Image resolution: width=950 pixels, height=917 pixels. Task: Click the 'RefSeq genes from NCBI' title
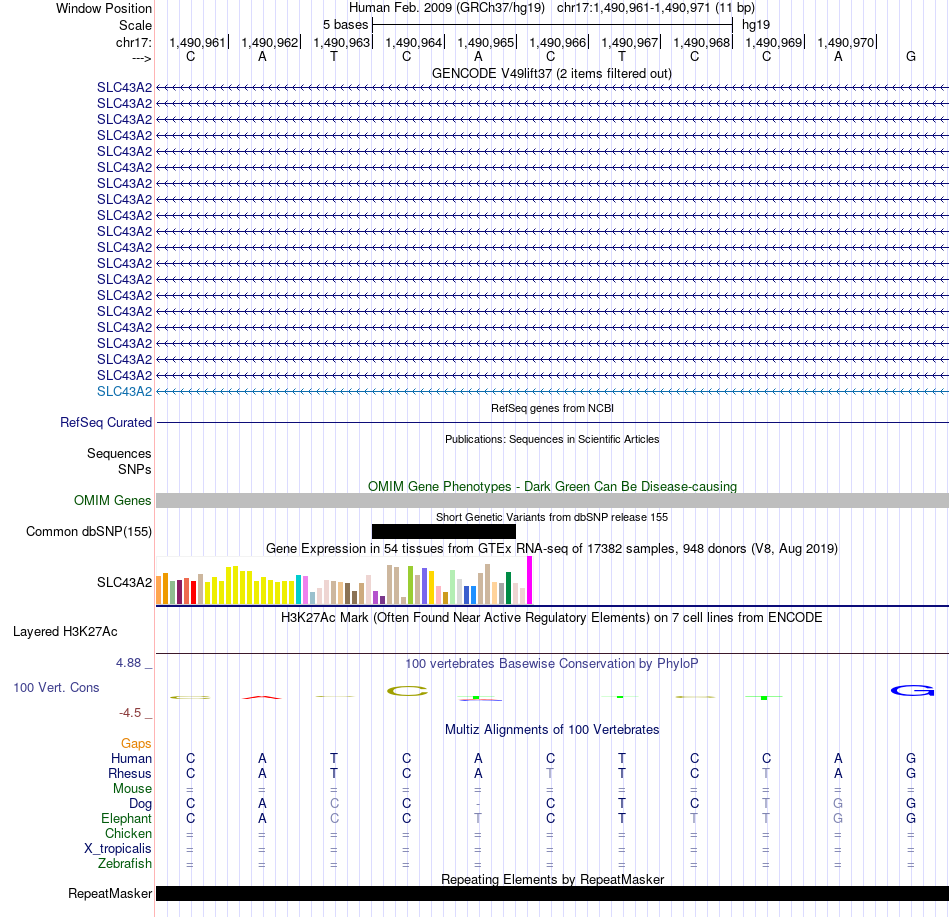(x=552, y=408)
